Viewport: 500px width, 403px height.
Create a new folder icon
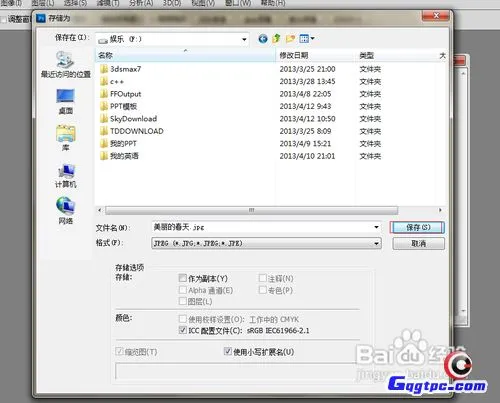290,39
